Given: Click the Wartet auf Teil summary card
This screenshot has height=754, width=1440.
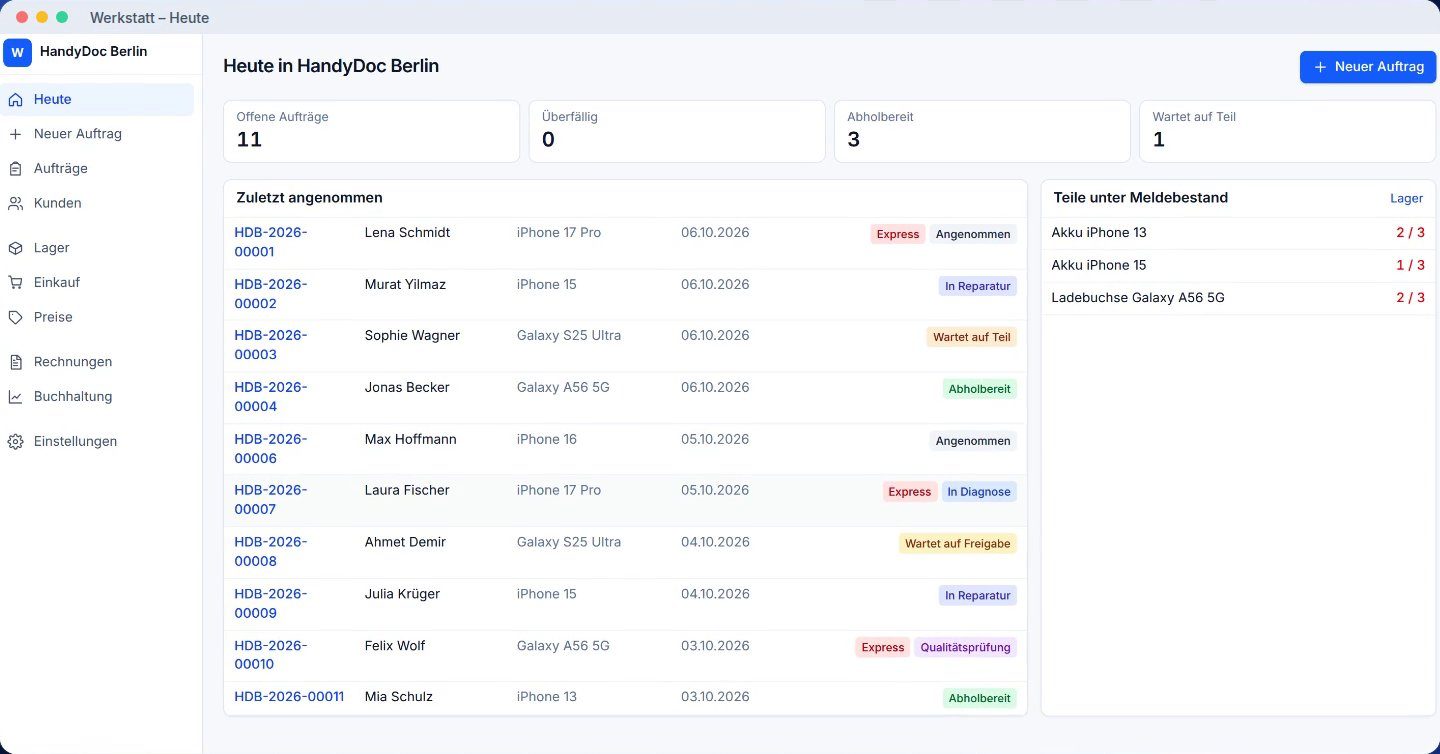Looking at the screenshot, I should (x=1287, y=131).
